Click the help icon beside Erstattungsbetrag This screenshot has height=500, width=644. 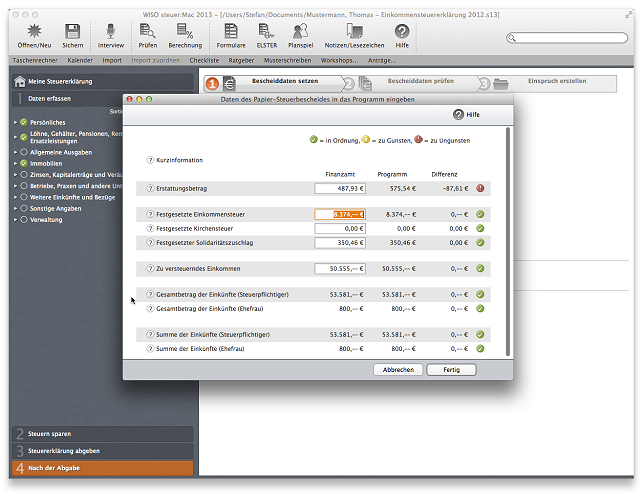pyautogui.click(x=150, y=188)
